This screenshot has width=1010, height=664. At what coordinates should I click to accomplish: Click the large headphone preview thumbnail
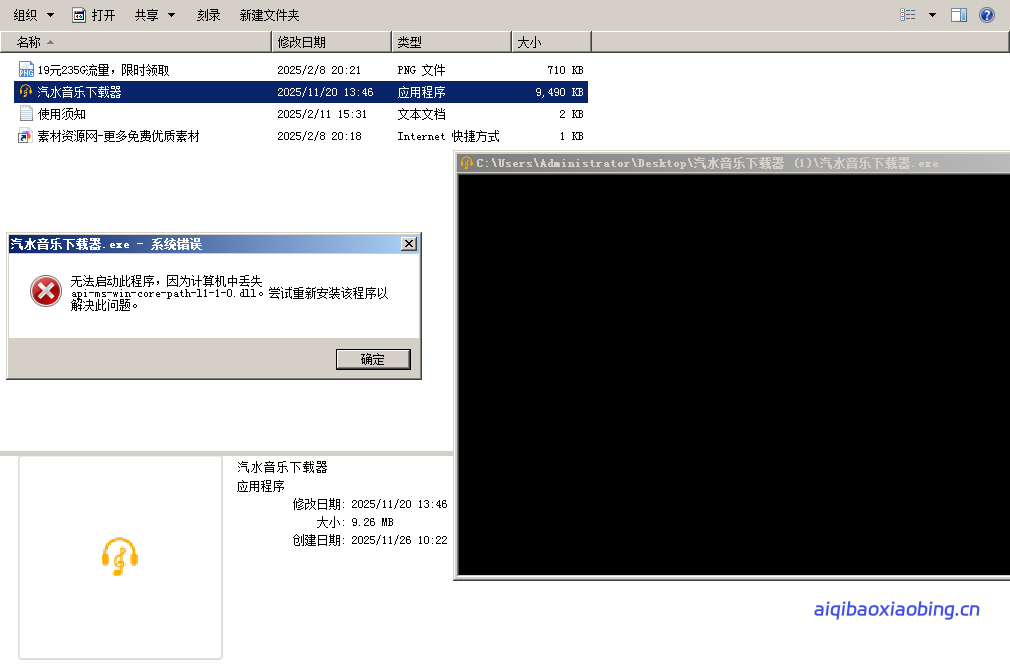point(120,556)
